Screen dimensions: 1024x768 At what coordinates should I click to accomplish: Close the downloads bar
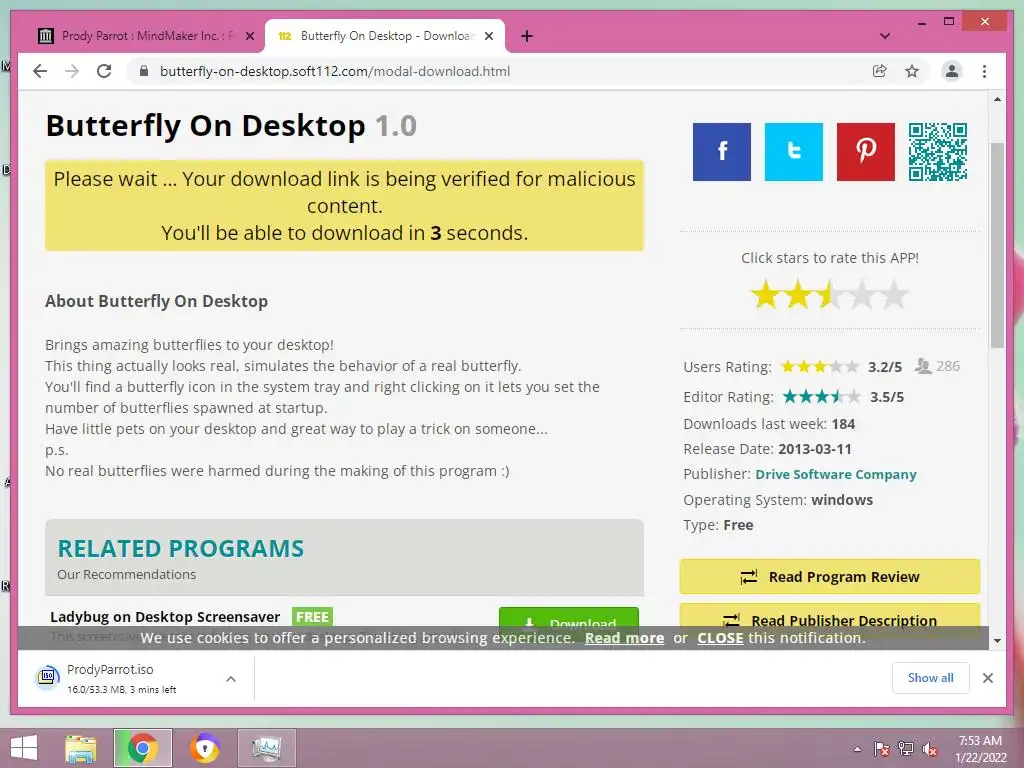click(987, 678)
